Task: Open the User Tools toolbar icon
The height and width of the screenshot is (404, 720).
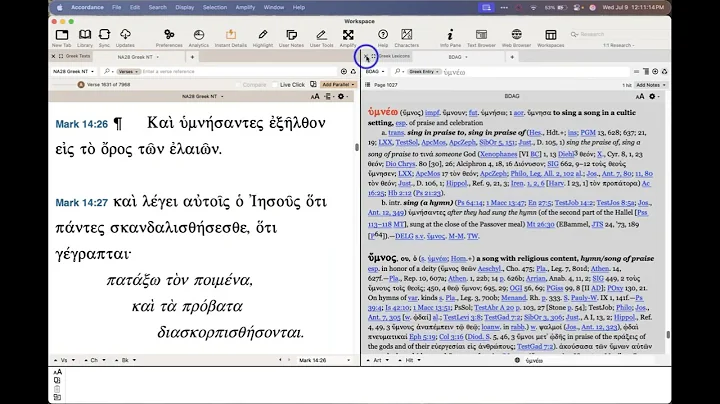Action: click(321, 38)
